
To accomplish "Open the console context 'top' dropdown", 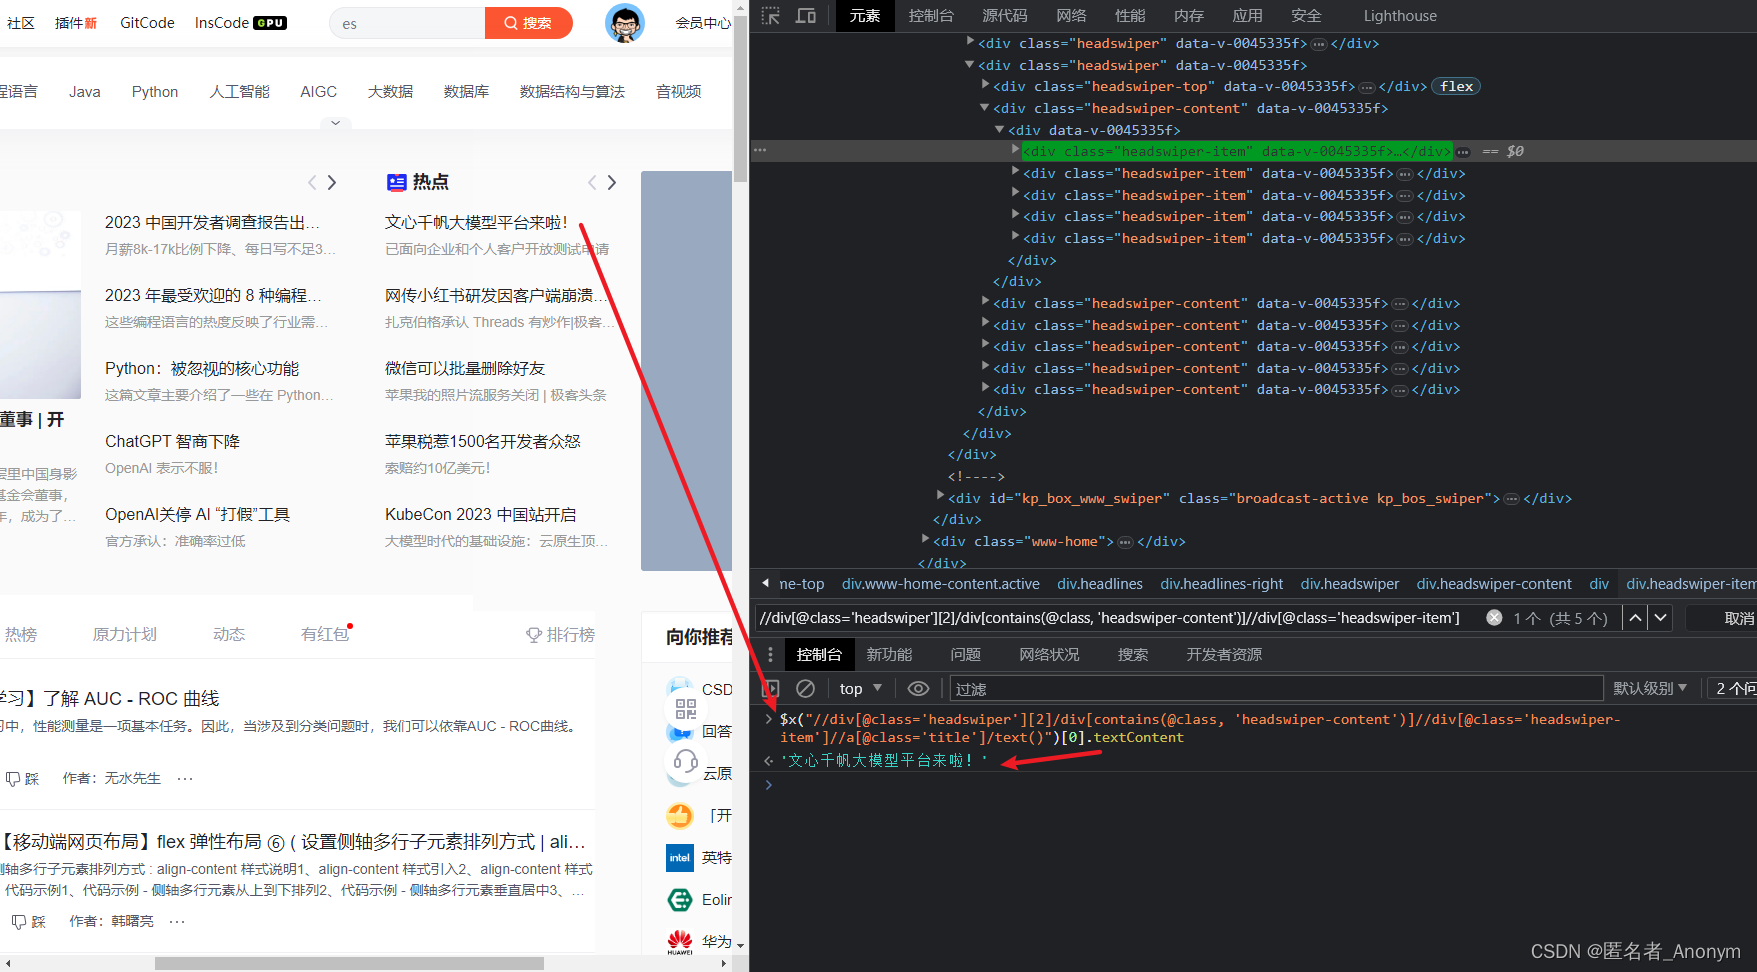I will point(861,689).
